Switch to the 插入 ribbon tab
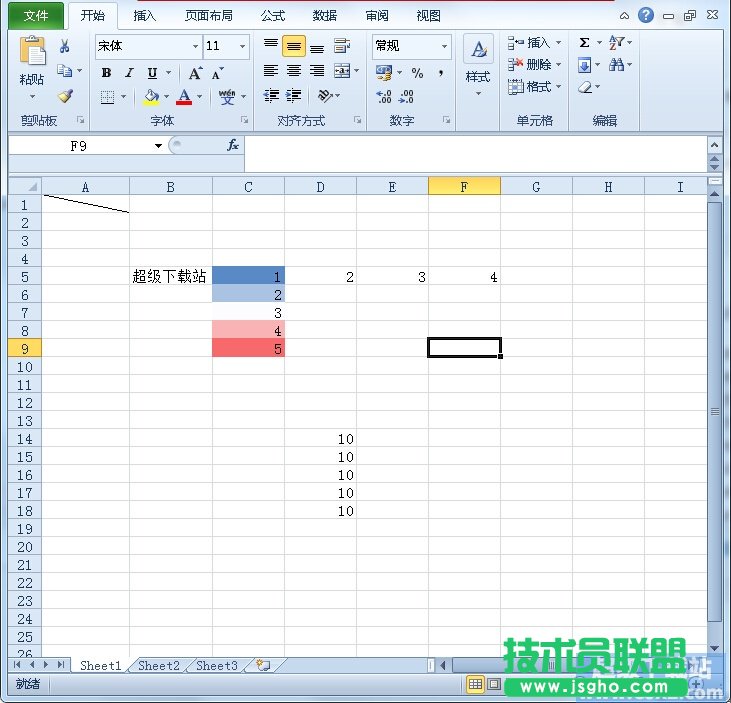 [145, 16]
